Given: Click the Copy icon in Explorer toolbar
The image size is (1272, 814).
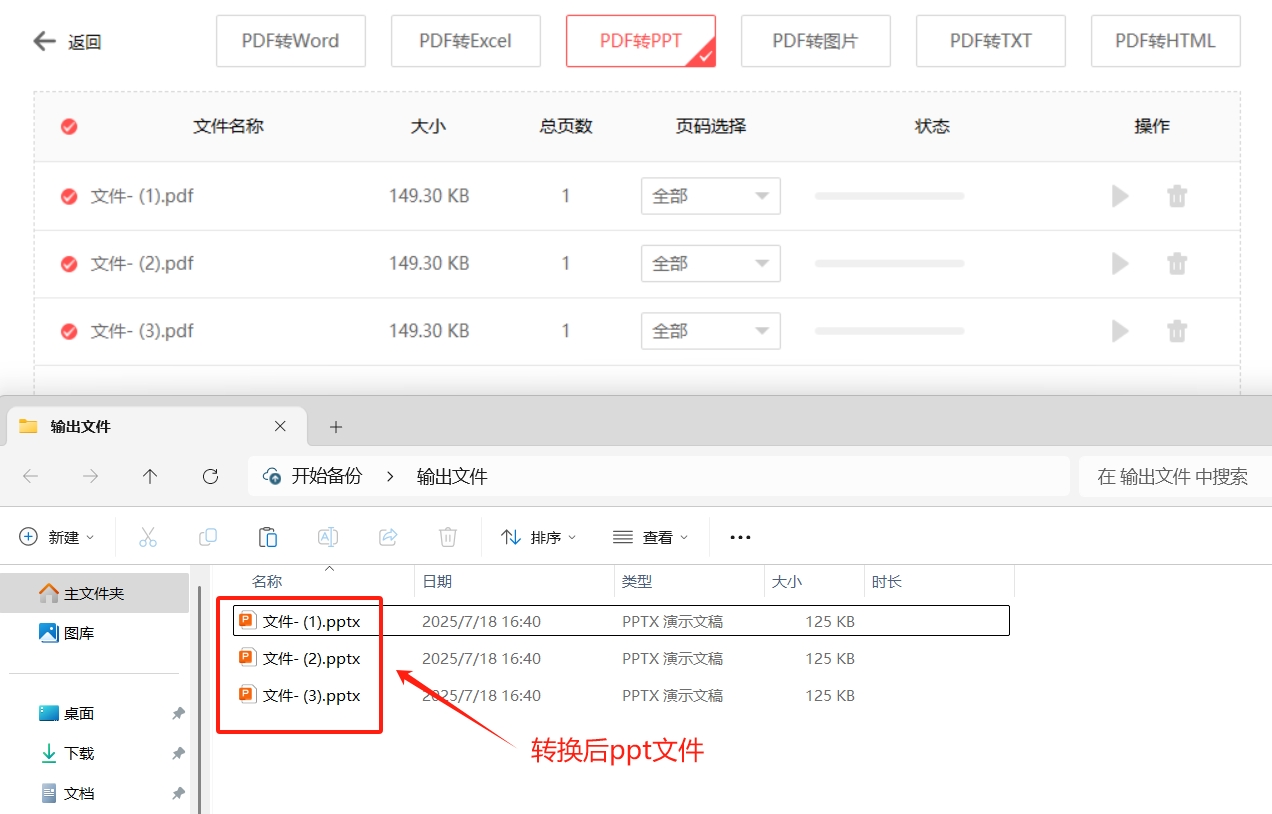Looking at the screenshot, I should [208, 537].
